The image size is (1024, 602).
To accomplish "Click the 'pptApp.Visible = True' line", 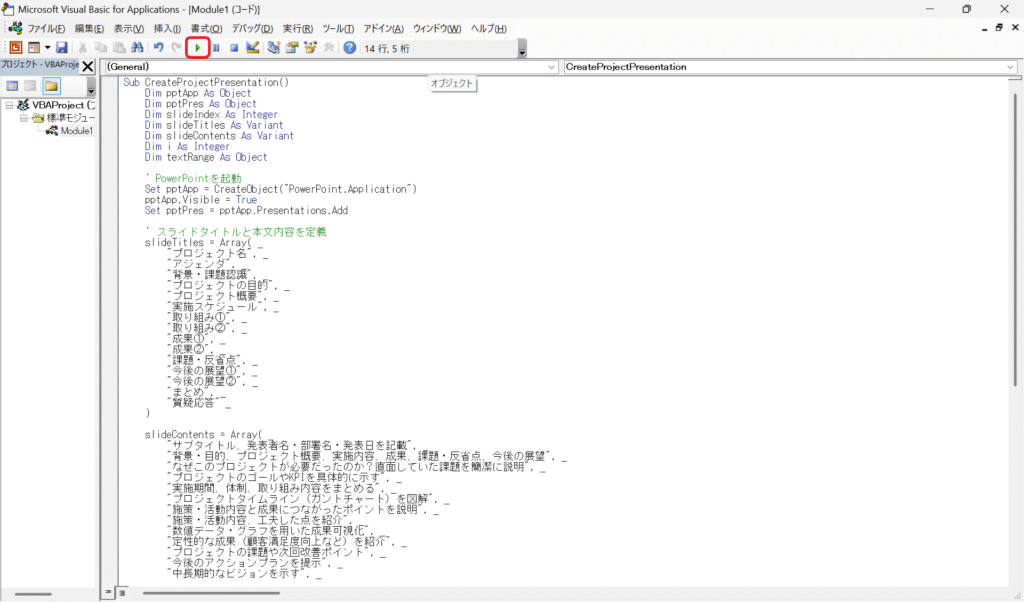I will click(x=200, y=200).
